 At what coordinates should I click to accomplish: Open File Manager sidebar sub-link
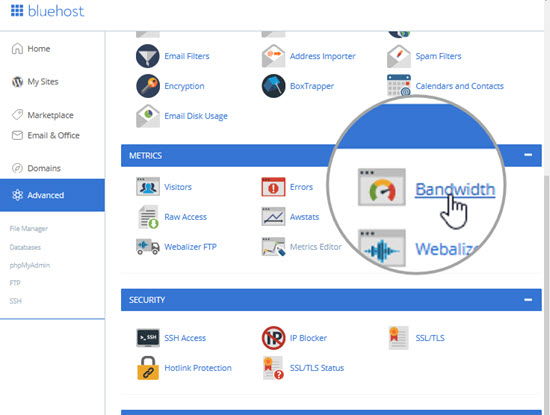pyautogui.click(x=28, y=229)
